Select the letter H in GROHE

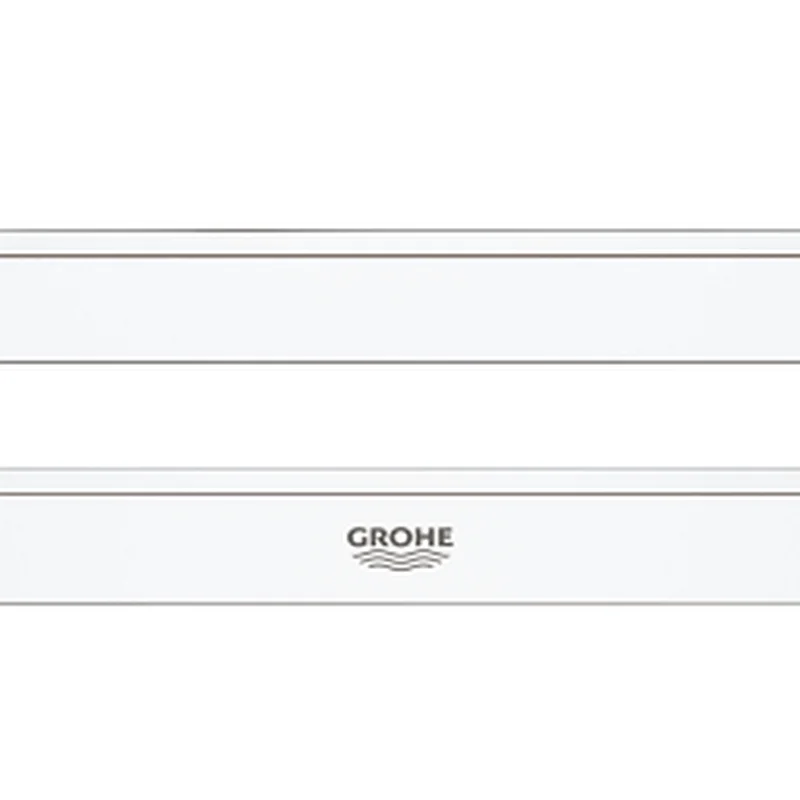coord(424,538)
